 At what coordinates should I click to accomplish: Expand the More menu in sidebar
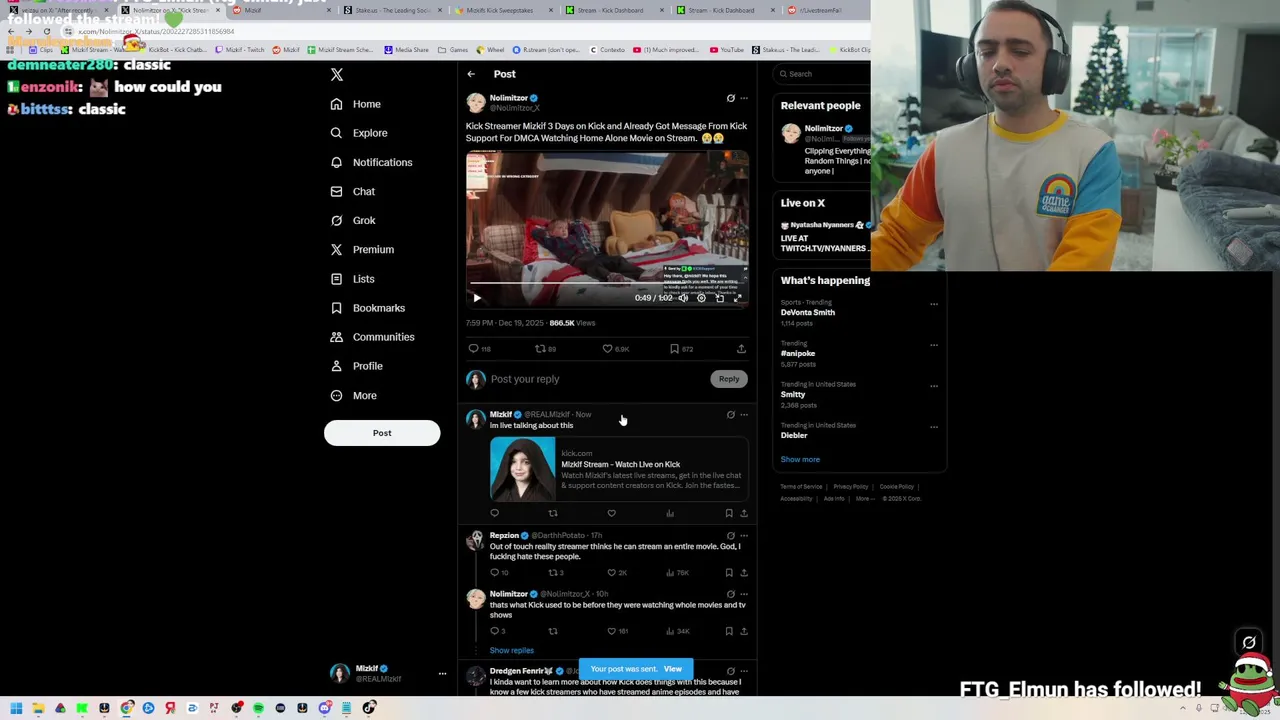353,395
